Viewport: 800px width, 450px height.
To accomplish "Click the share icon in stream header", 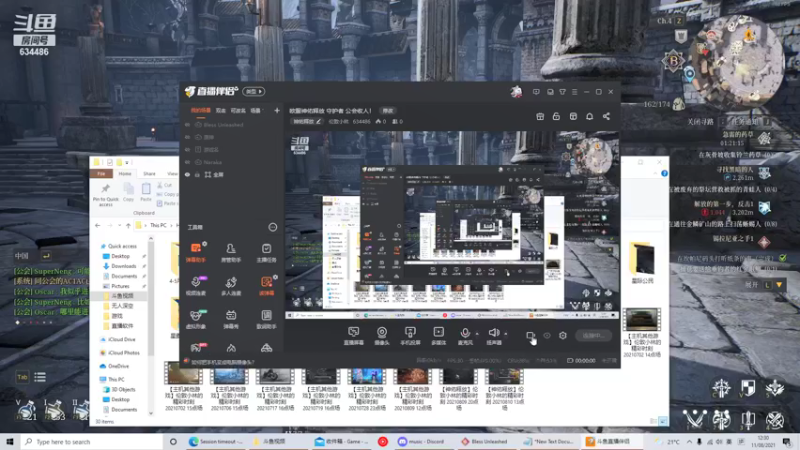I will [x=606, y=116].
